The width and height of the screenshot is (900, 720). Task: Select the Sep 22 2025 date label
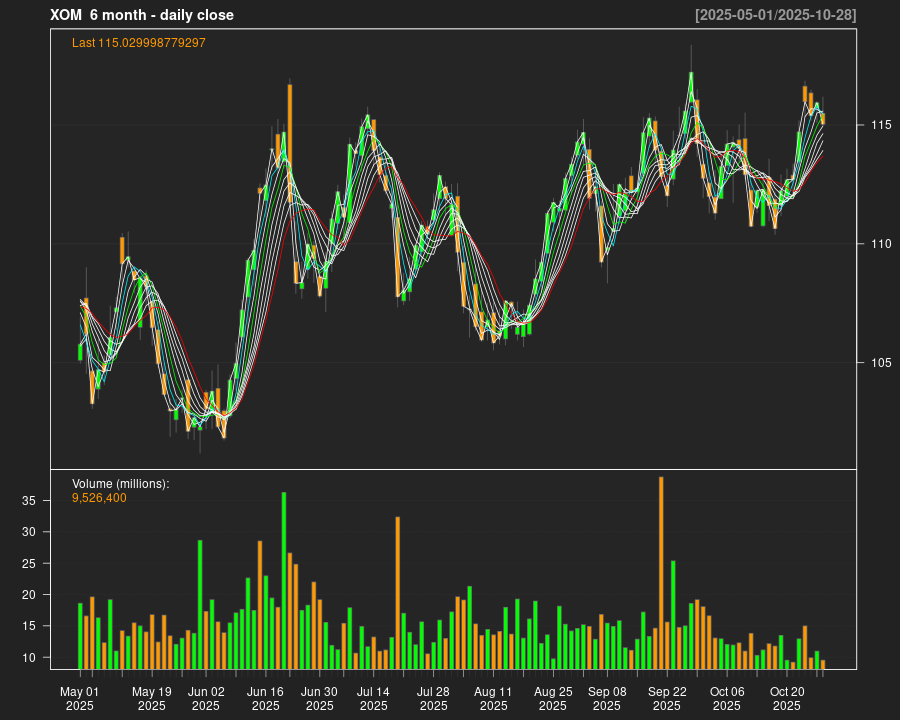[667, 698]
